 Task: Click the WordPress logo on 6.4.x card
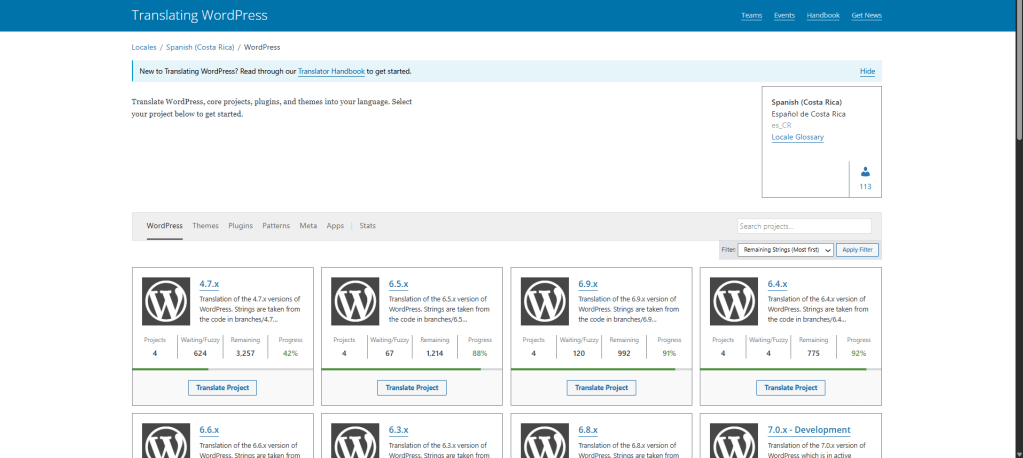(735, 301)
